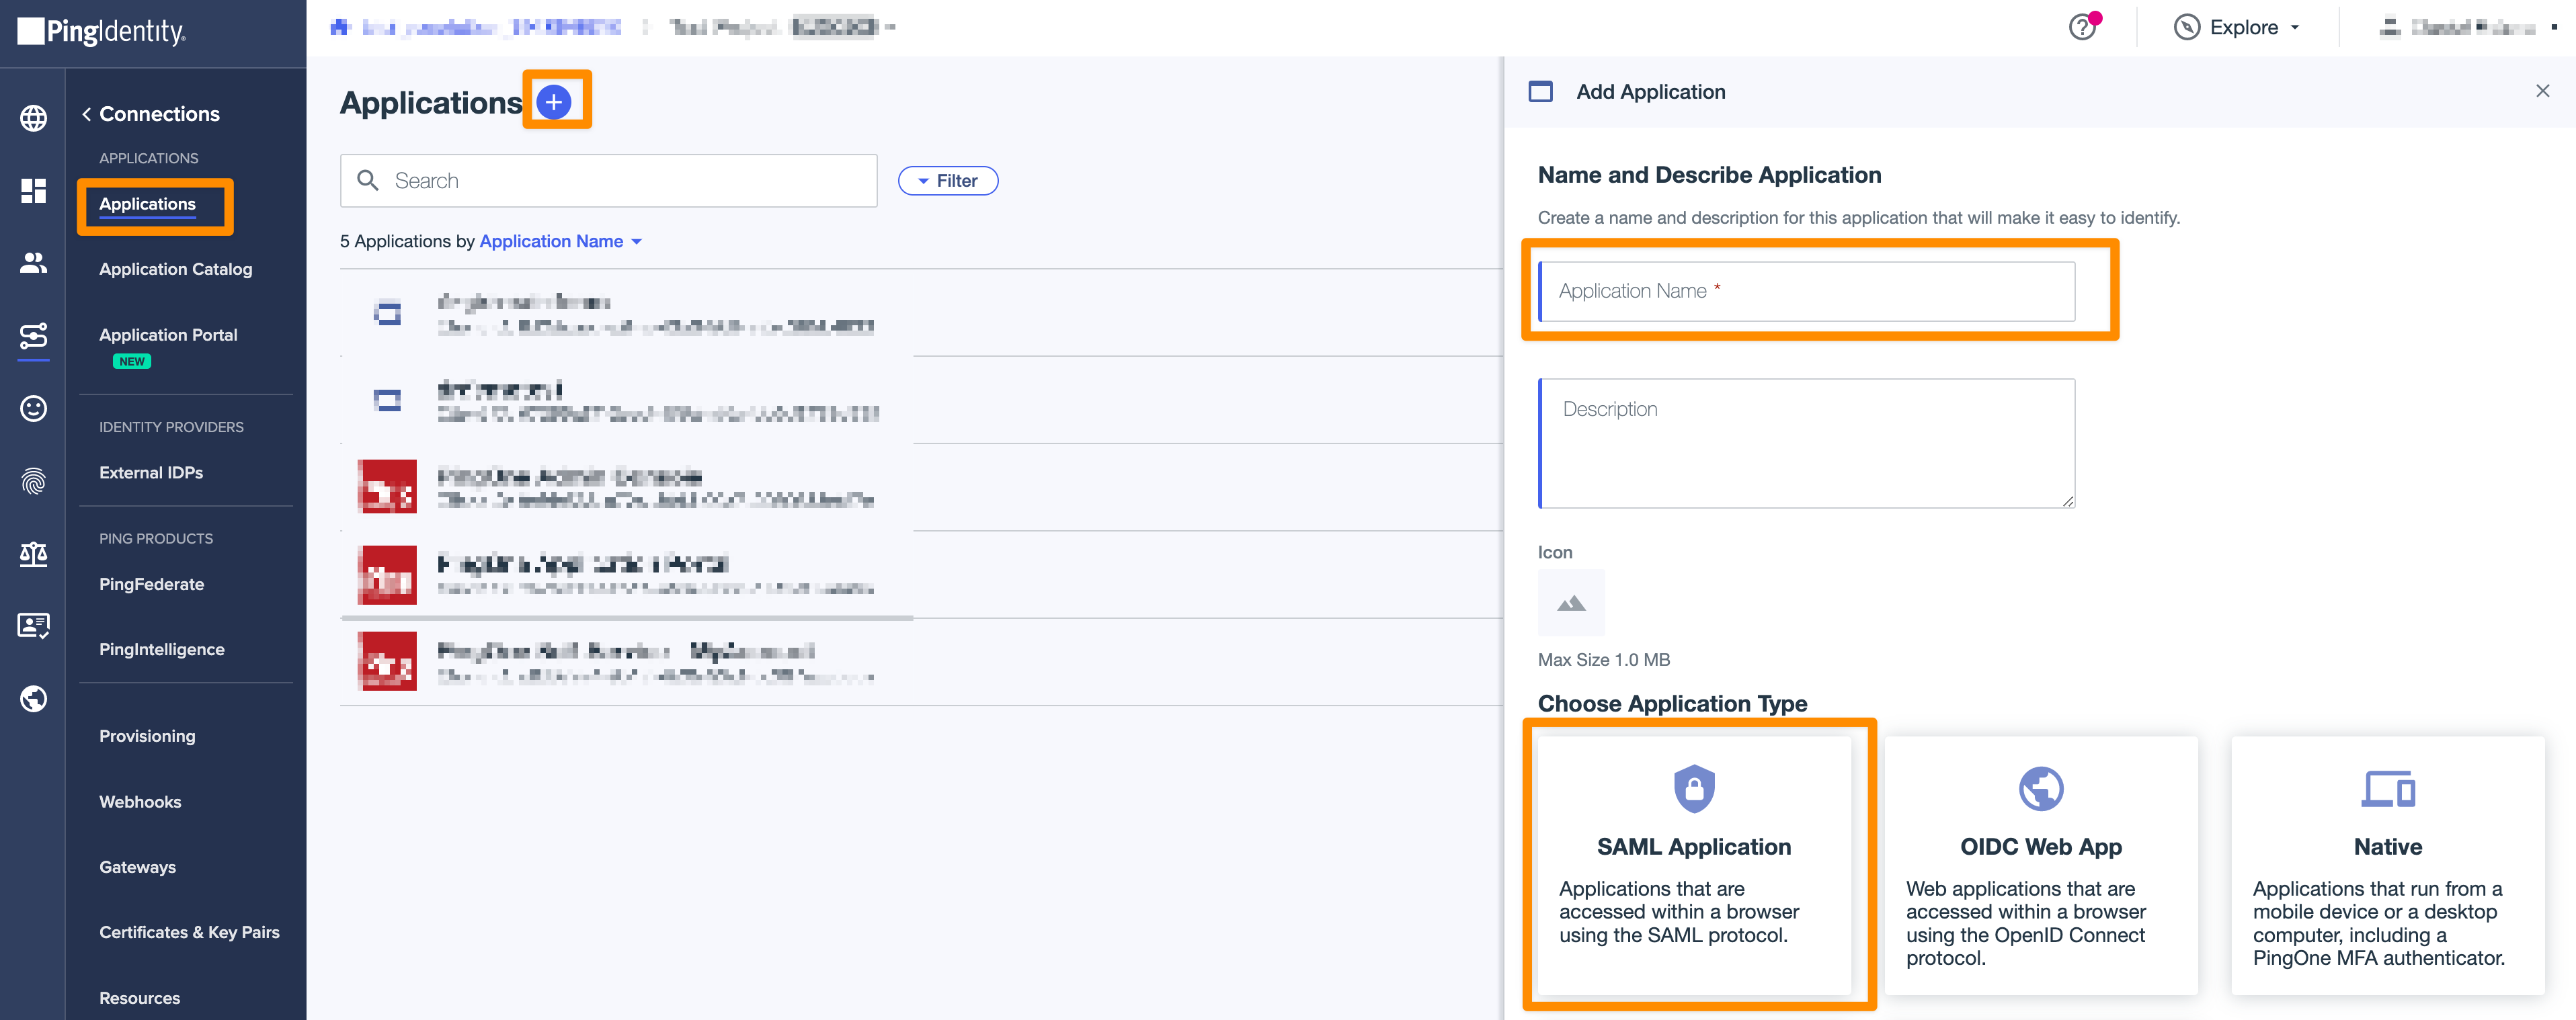Choose Native application type card
The width and height of the screenshot is (2576, 1020).
click(2387, 865)
